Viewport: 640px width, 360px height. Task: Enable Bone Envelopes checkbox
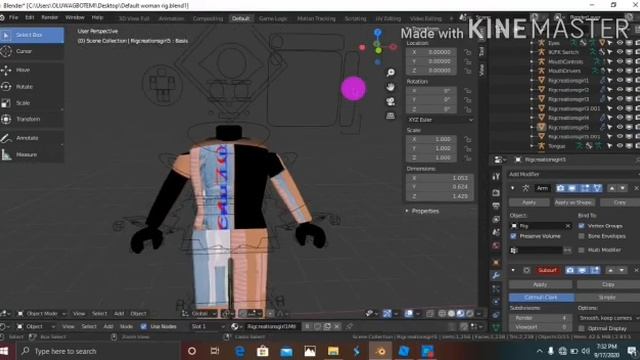pos(581,236)
